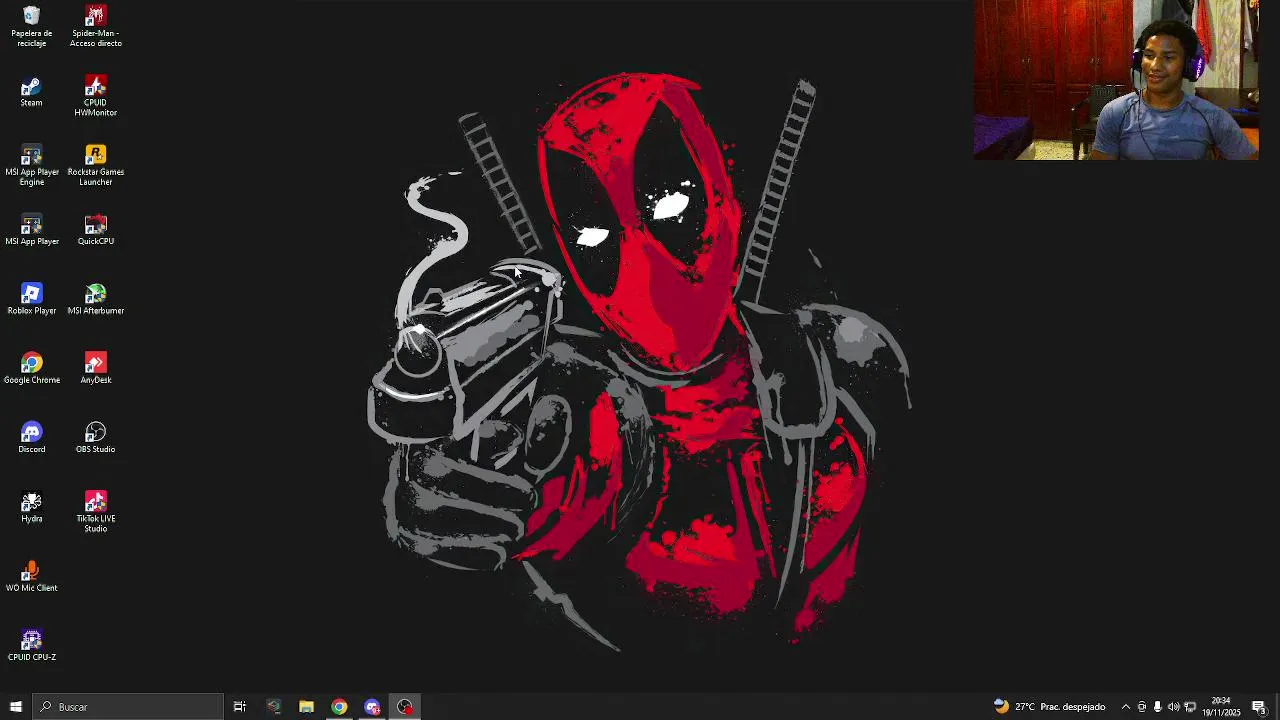Image resolution: width=1280 pixels, height=720 pixels.
Task: Select the QuickCPU desktop icon
Action: [x=95, y=230]
